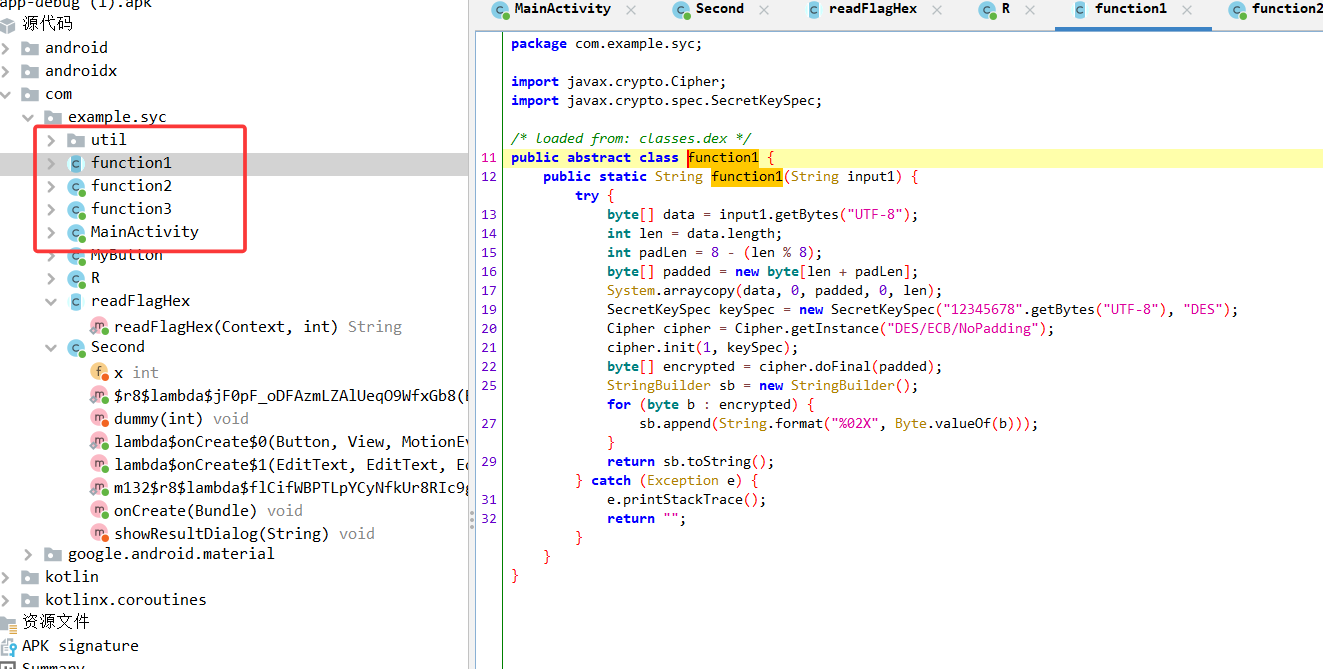The image size is (1323, 669).
Task: Click the method icon beside showResultDialog
Action: tap(99, 533)
